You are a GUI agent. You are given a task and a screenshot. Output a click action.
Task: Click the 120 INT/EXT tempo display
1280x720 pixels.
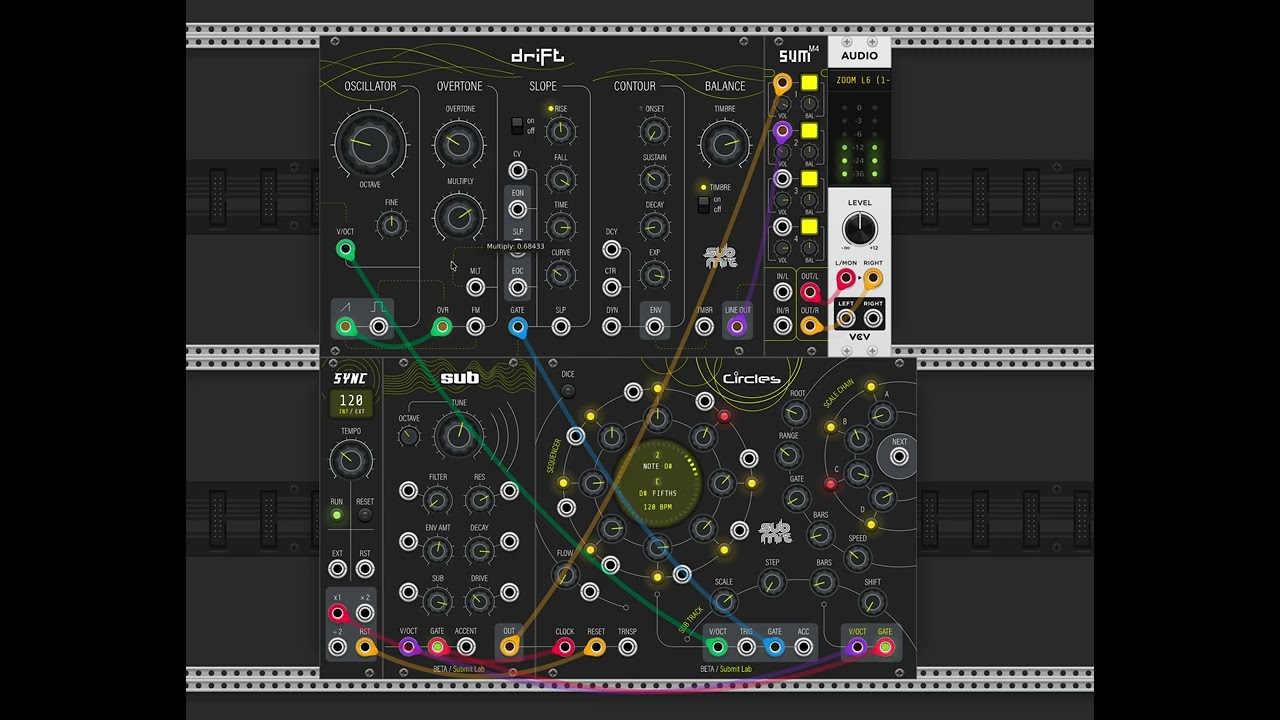click(x=351, y=403)
